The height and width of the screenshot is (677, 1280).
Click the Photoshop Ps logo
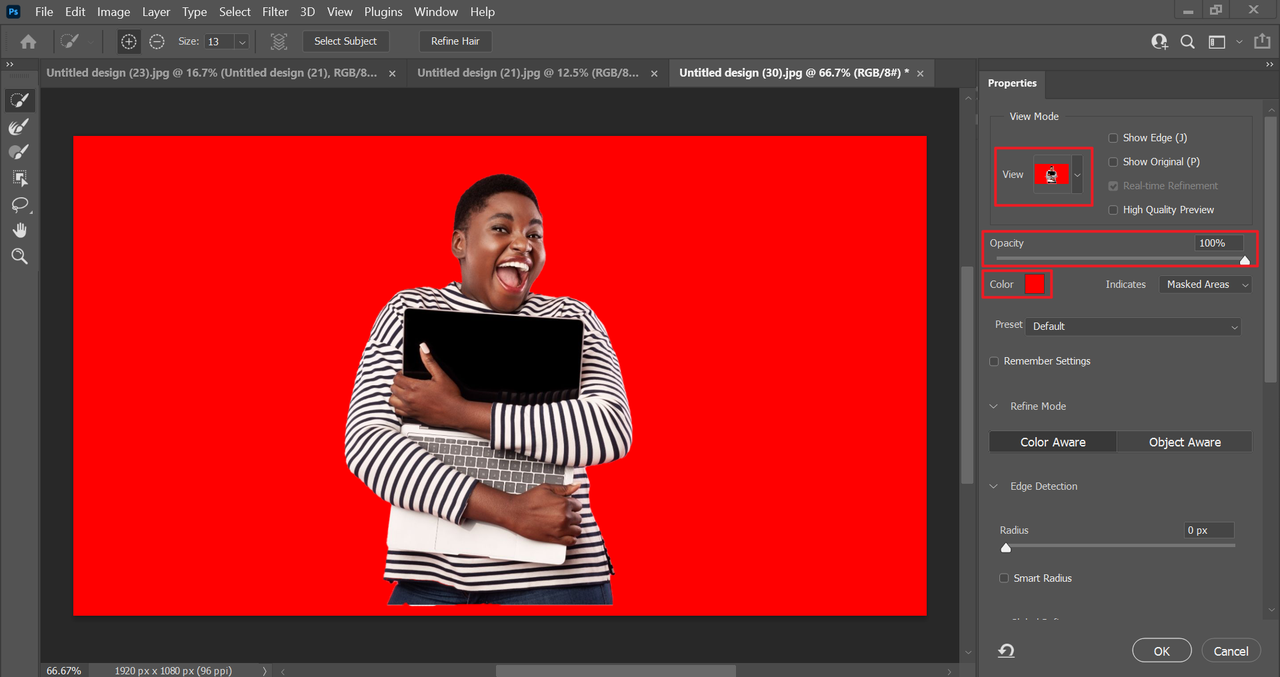14,11
